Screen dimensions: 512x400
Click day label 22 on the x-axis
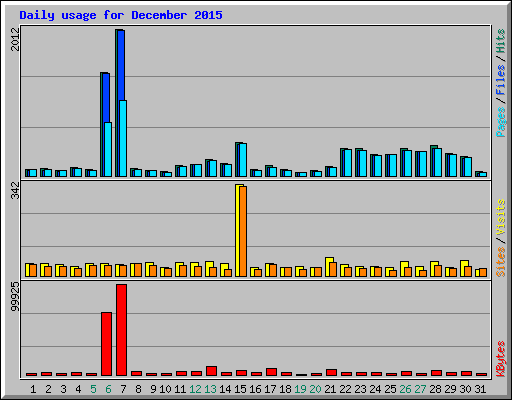click(345, 389)
